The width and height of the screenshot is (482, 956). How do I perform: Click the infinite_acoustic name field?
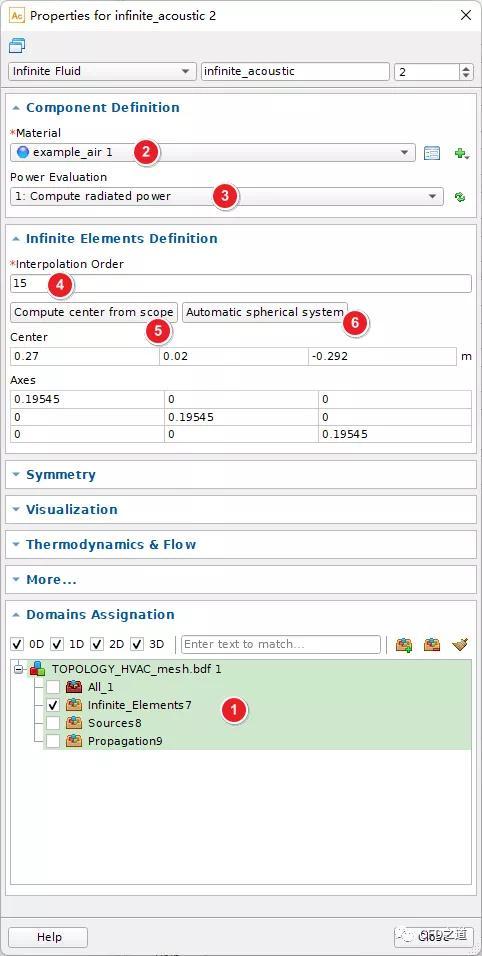click(295, 71)
